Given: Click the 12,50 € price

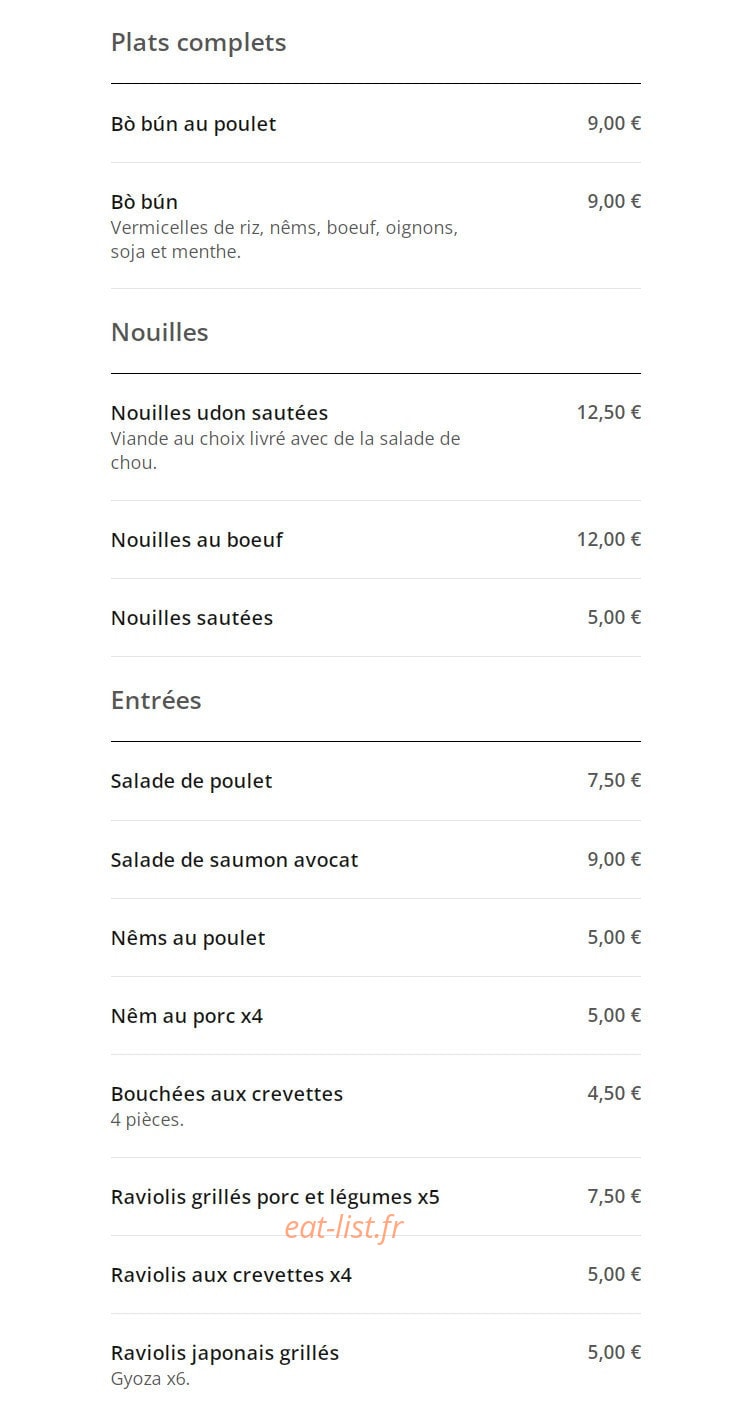Looking at the screenshot, I should tap(609, 412).
